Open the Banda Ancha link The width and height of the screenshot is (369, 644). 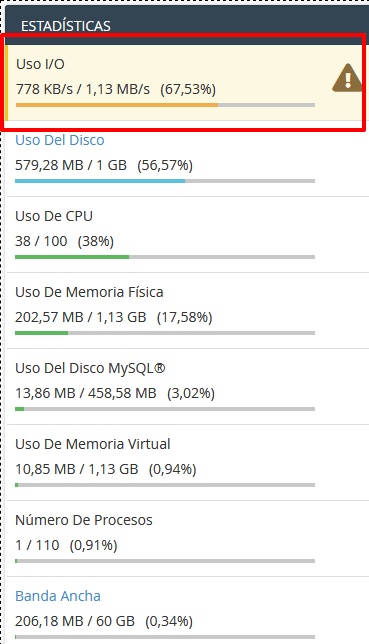point(58,596)
